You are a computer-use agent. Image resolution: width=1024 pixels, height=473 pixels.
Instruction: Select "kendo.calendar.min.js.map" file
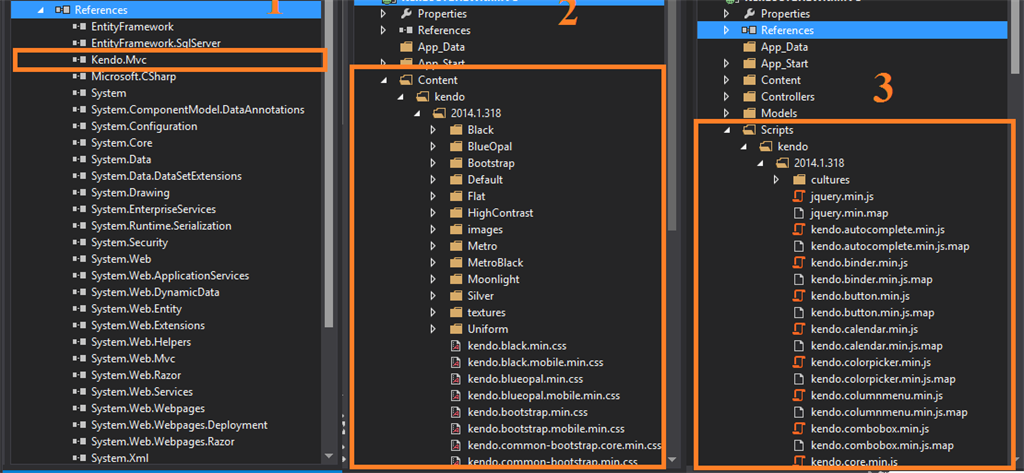pyautogui.click(x=876, y=346)
